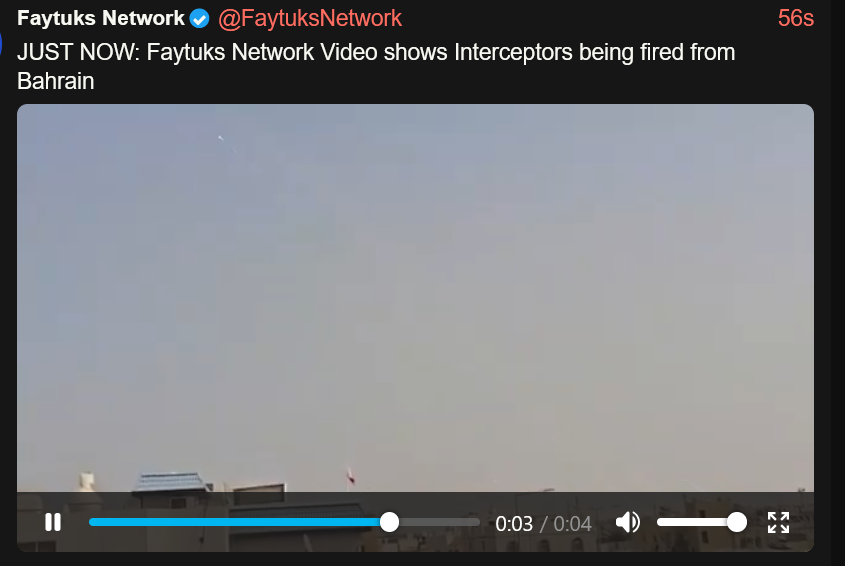Screen dimensions: 845x566
Task: Seek to the start of the blue progress bar
Action: [x=93, y=522]
